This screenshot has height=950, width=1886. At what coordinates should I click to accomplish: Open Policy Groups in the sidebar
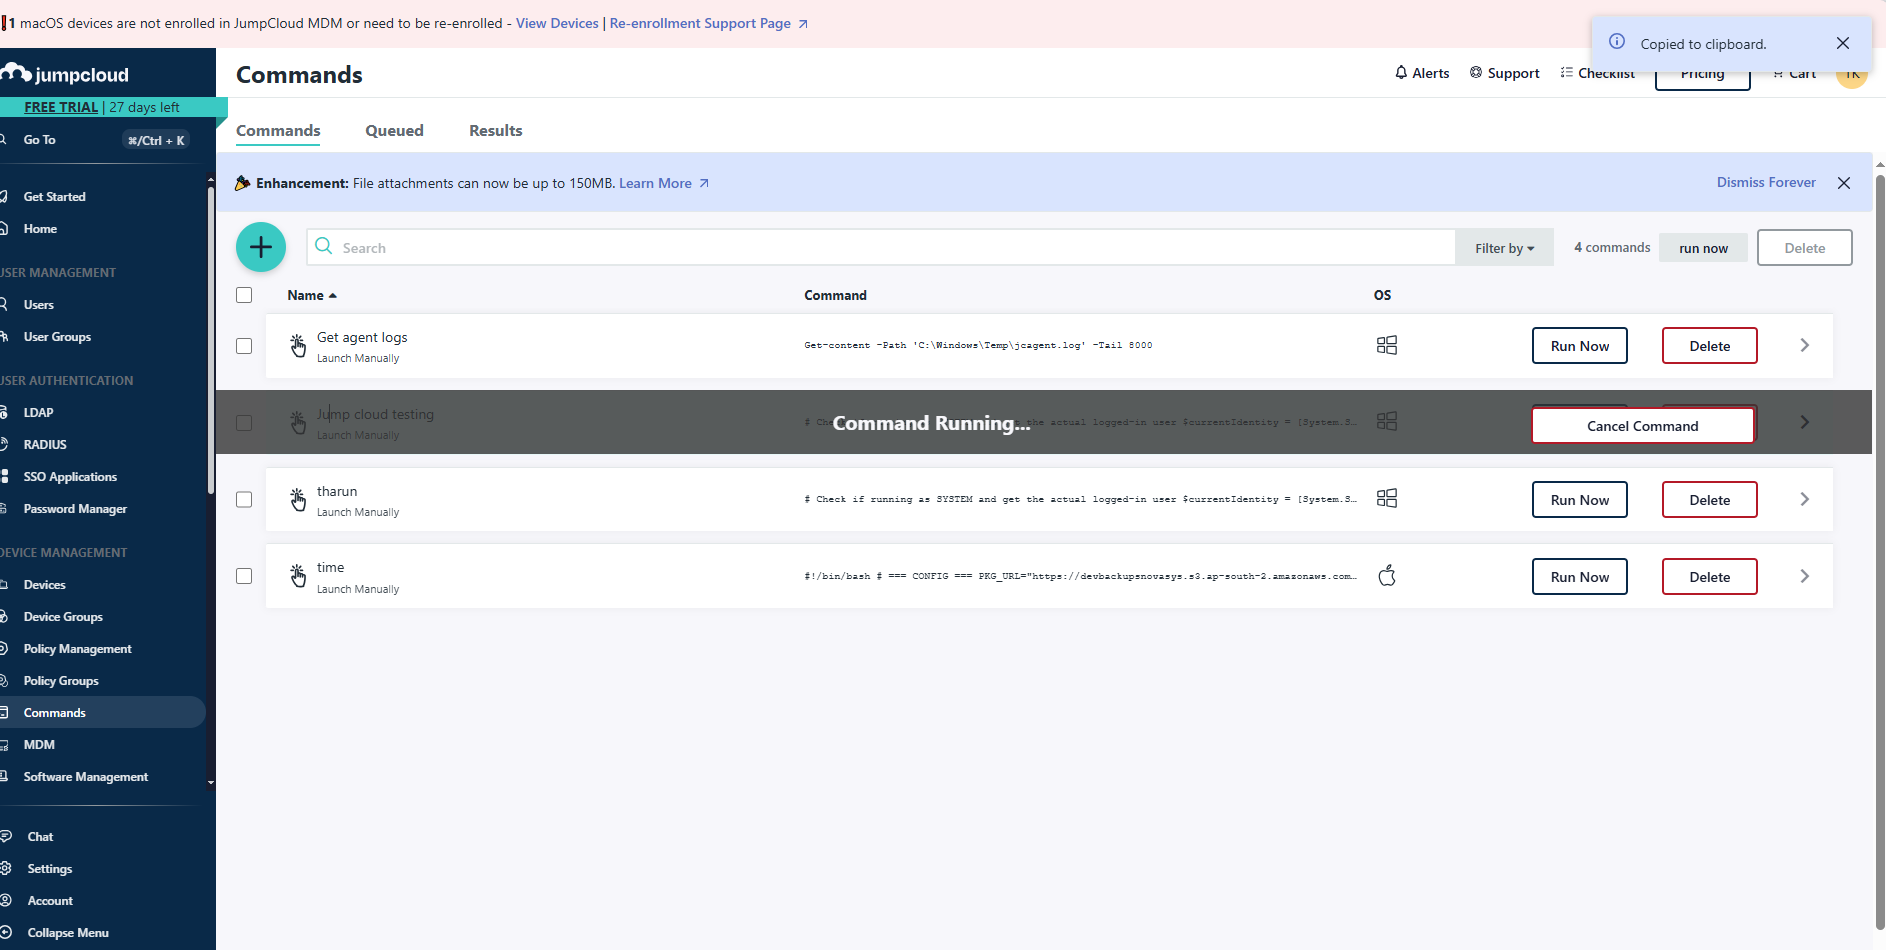pyautogui.click(x=61, y=681)
